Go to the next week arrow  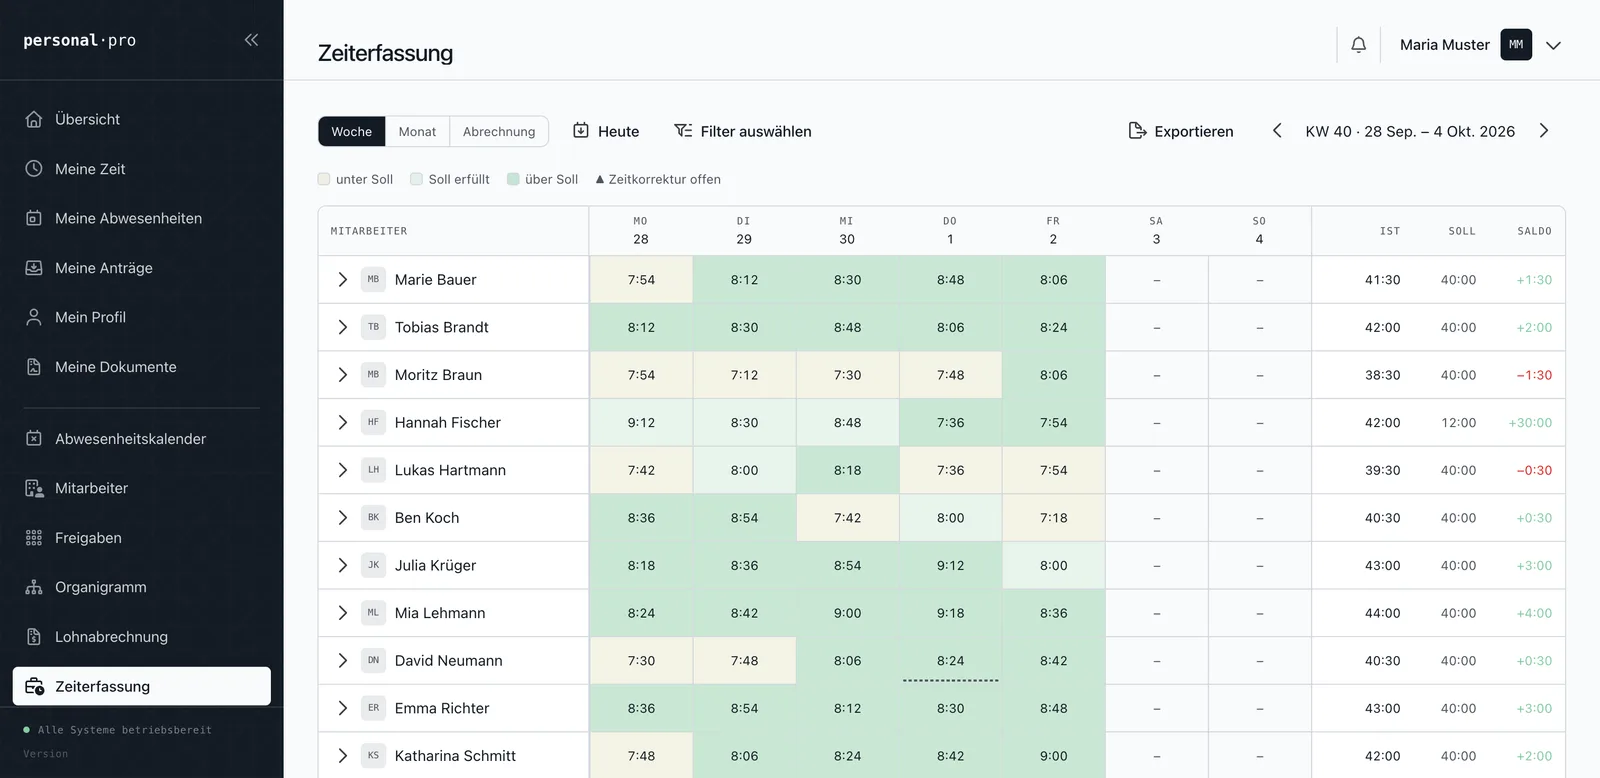tap(1544, 131)
